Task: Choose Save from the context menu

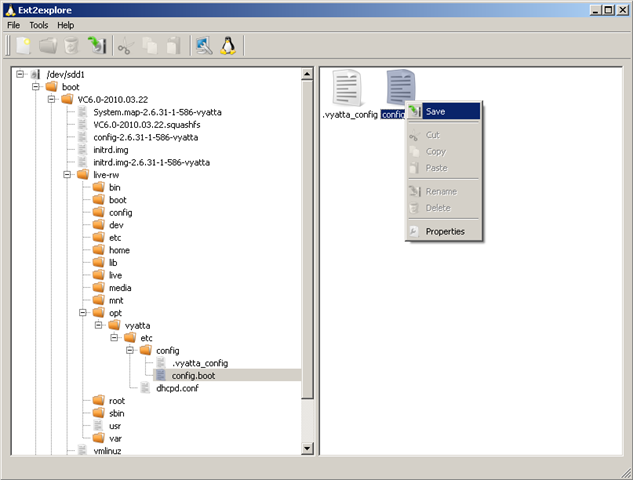Action: [x=435, y=111]
